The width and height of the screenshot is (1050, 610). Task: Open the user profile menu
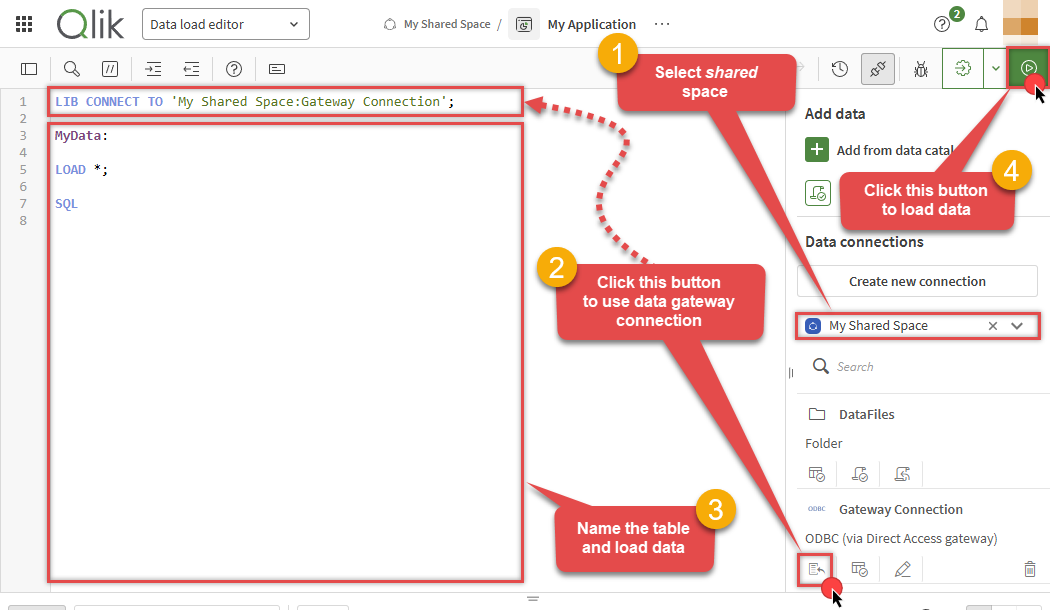[1020, 23]
